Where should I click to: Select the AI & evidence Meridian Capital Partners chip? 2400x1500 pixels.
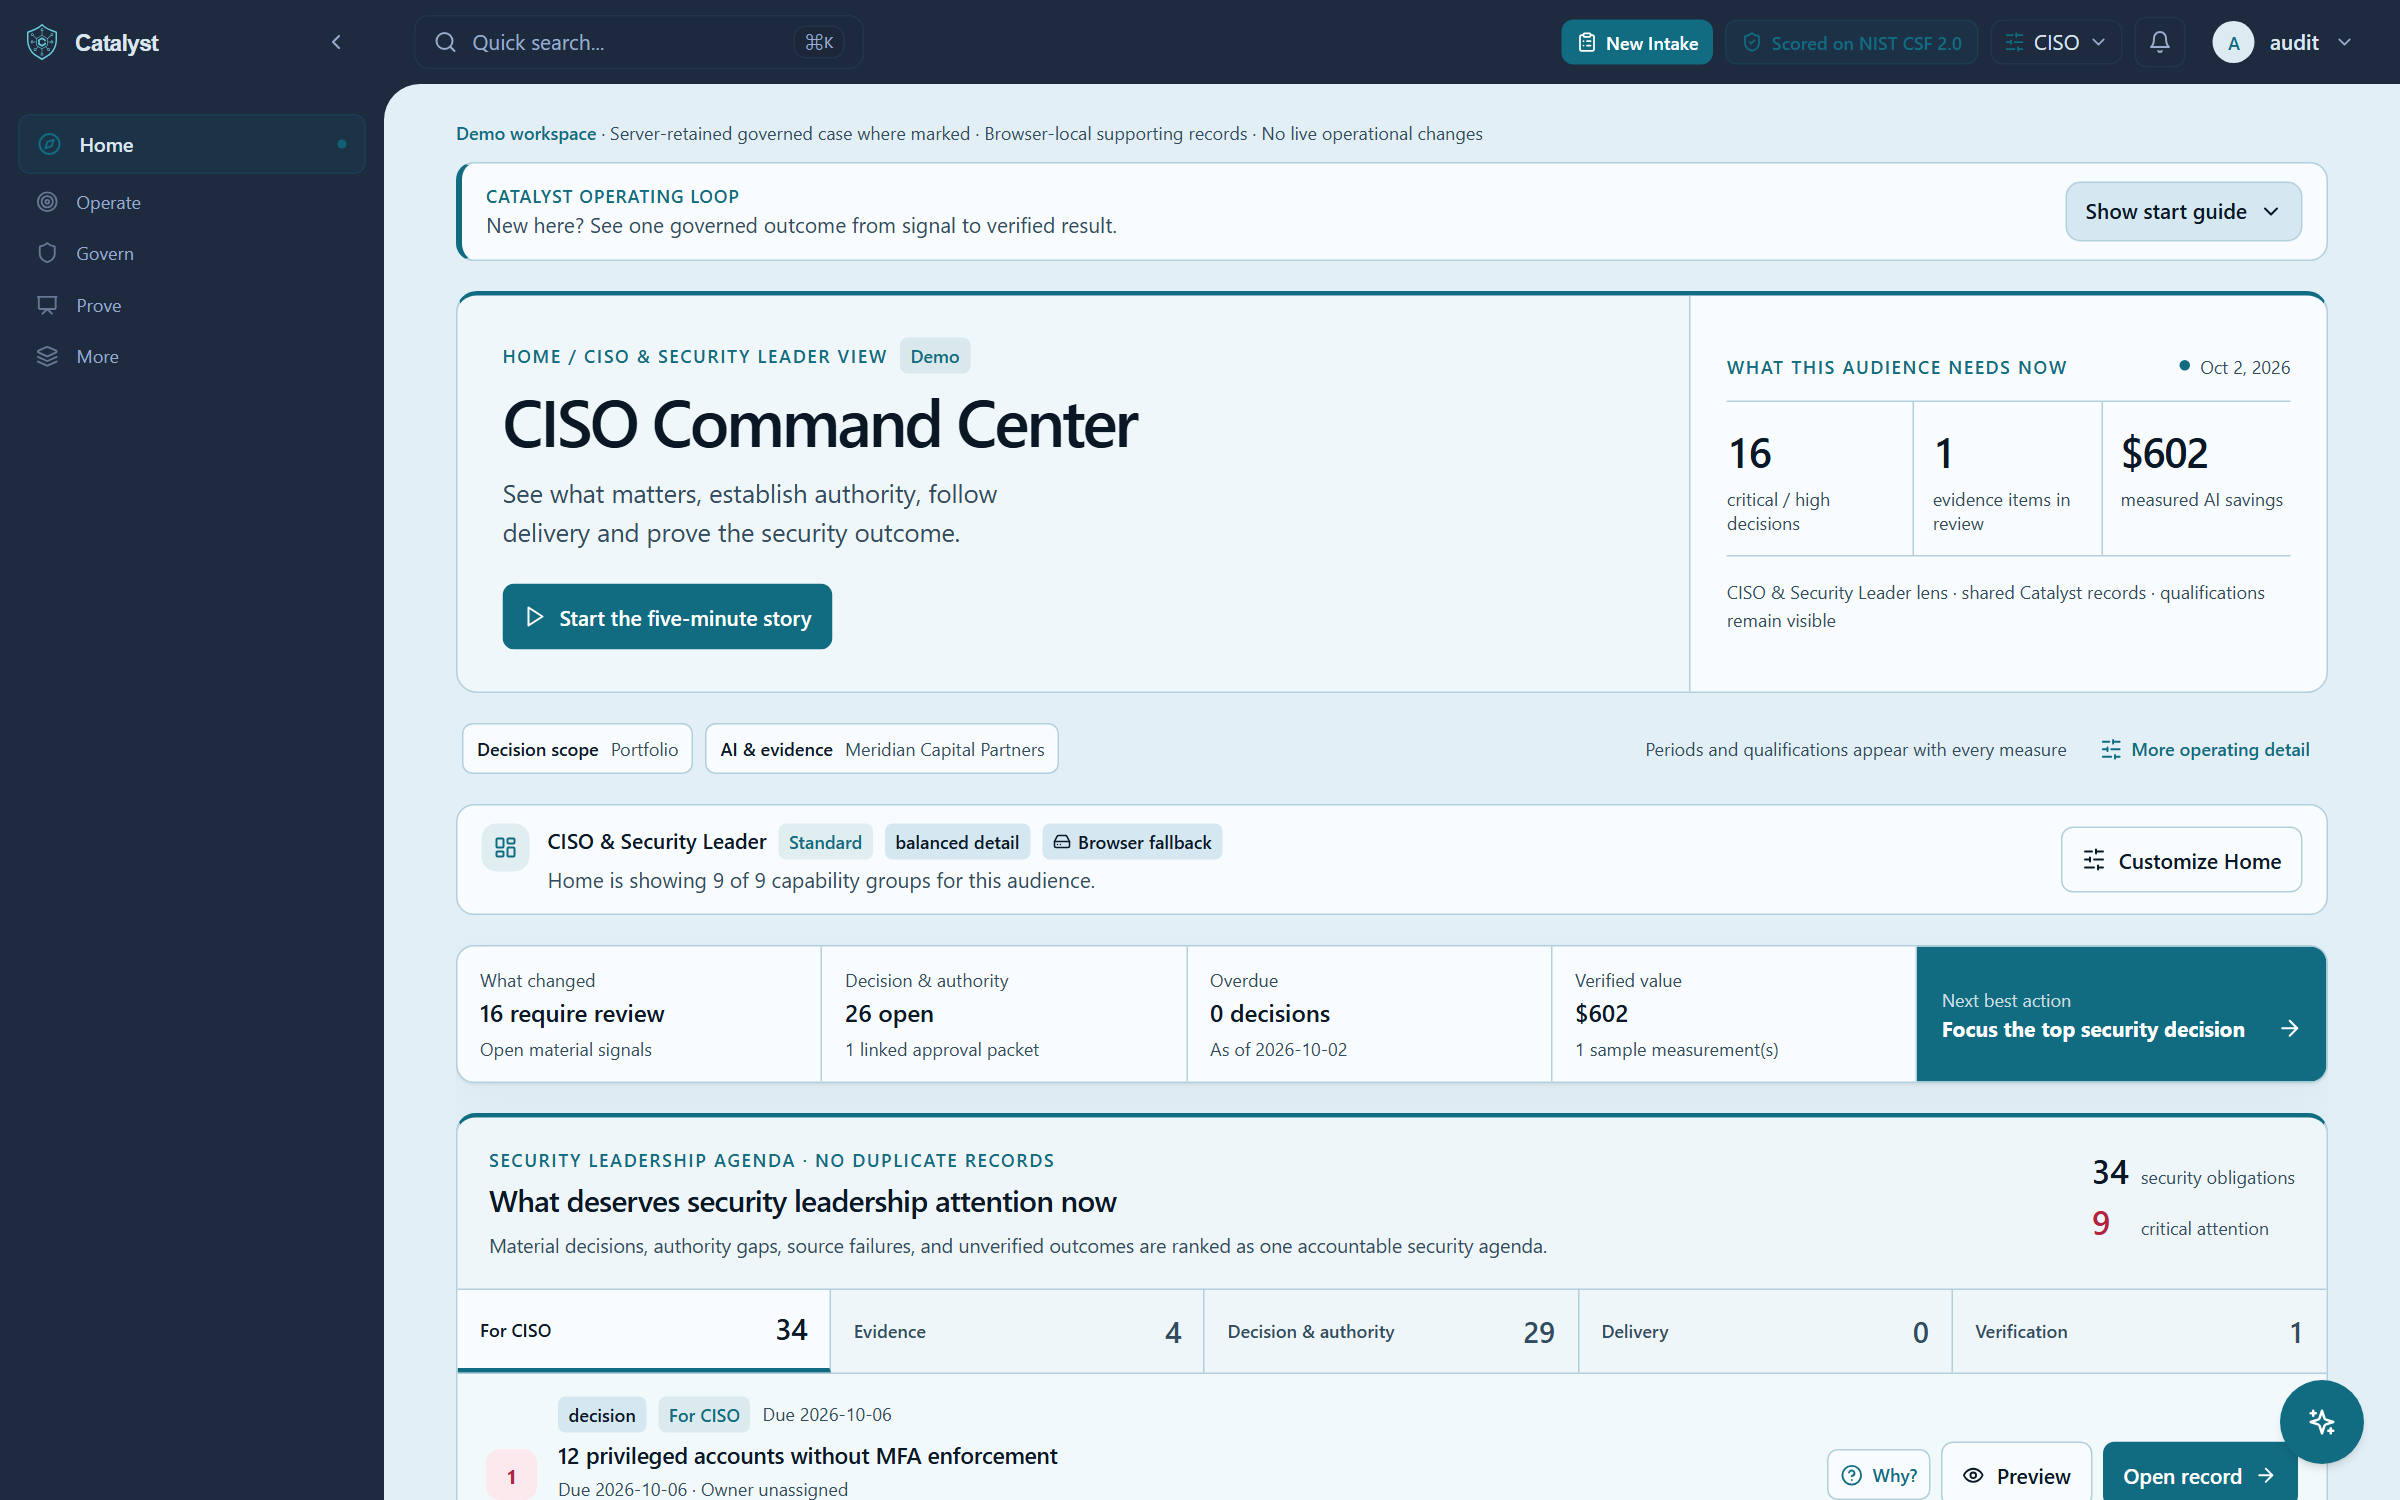[881, 749]
